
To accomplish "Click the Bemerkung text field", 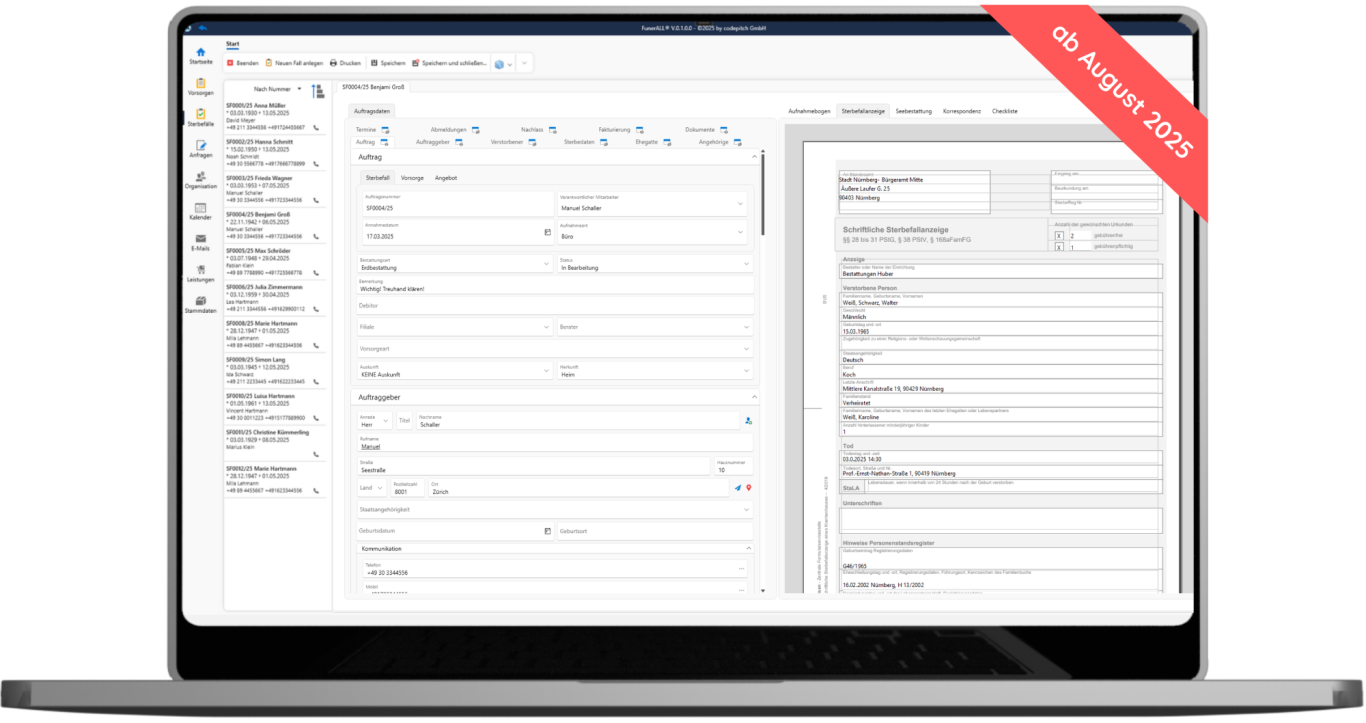I will (x=555, y=288).
